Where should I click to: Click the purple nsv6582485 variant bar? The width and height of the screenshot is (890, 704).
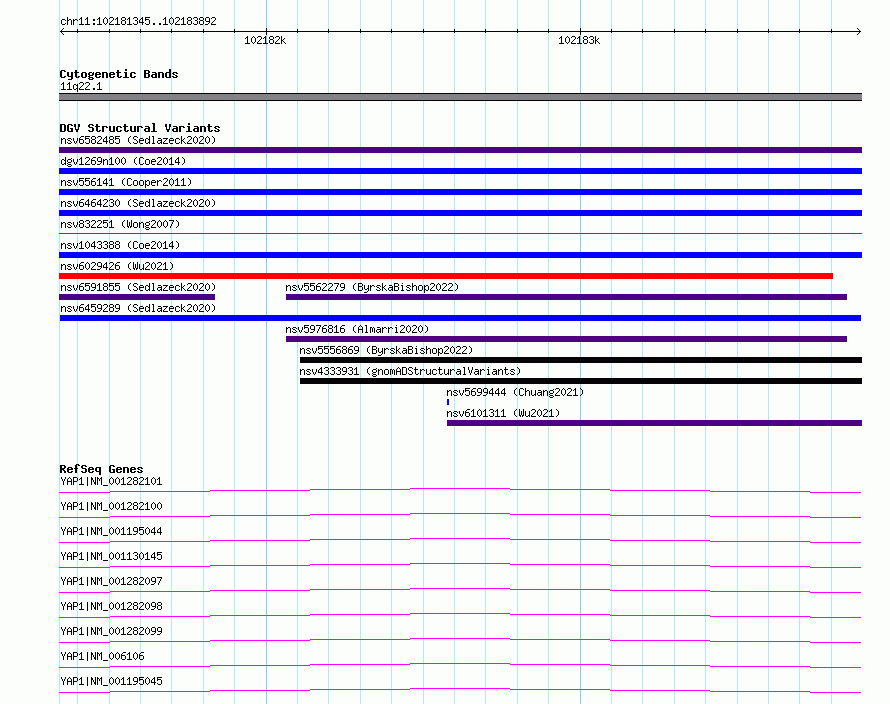460,150
